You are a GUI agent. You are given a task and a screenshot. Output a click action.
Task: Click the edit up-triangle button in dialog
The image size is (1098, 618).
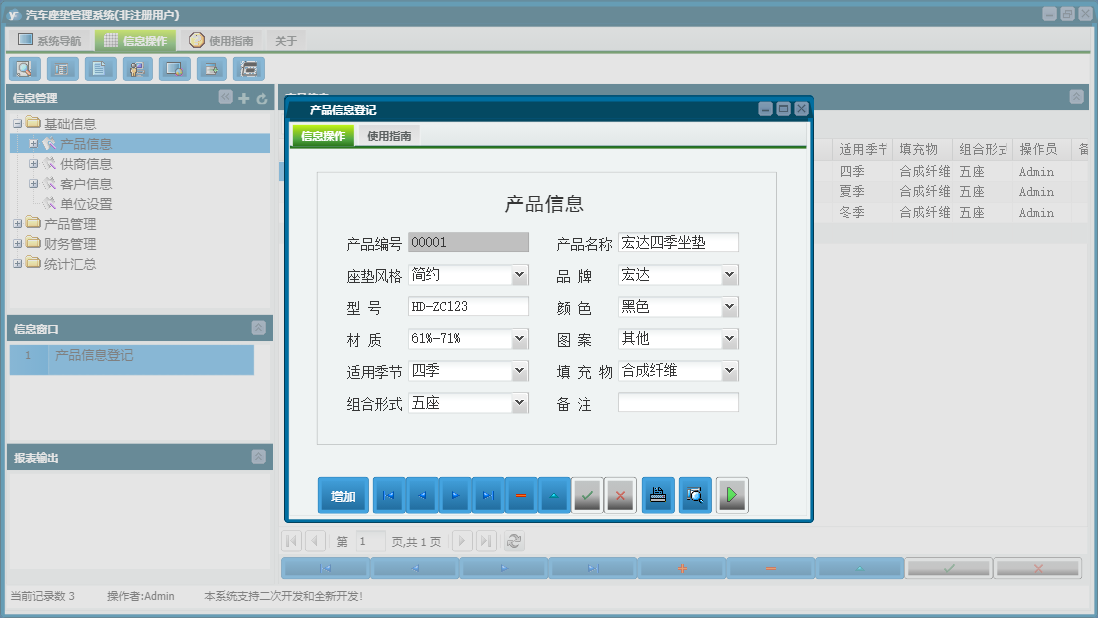554,496
